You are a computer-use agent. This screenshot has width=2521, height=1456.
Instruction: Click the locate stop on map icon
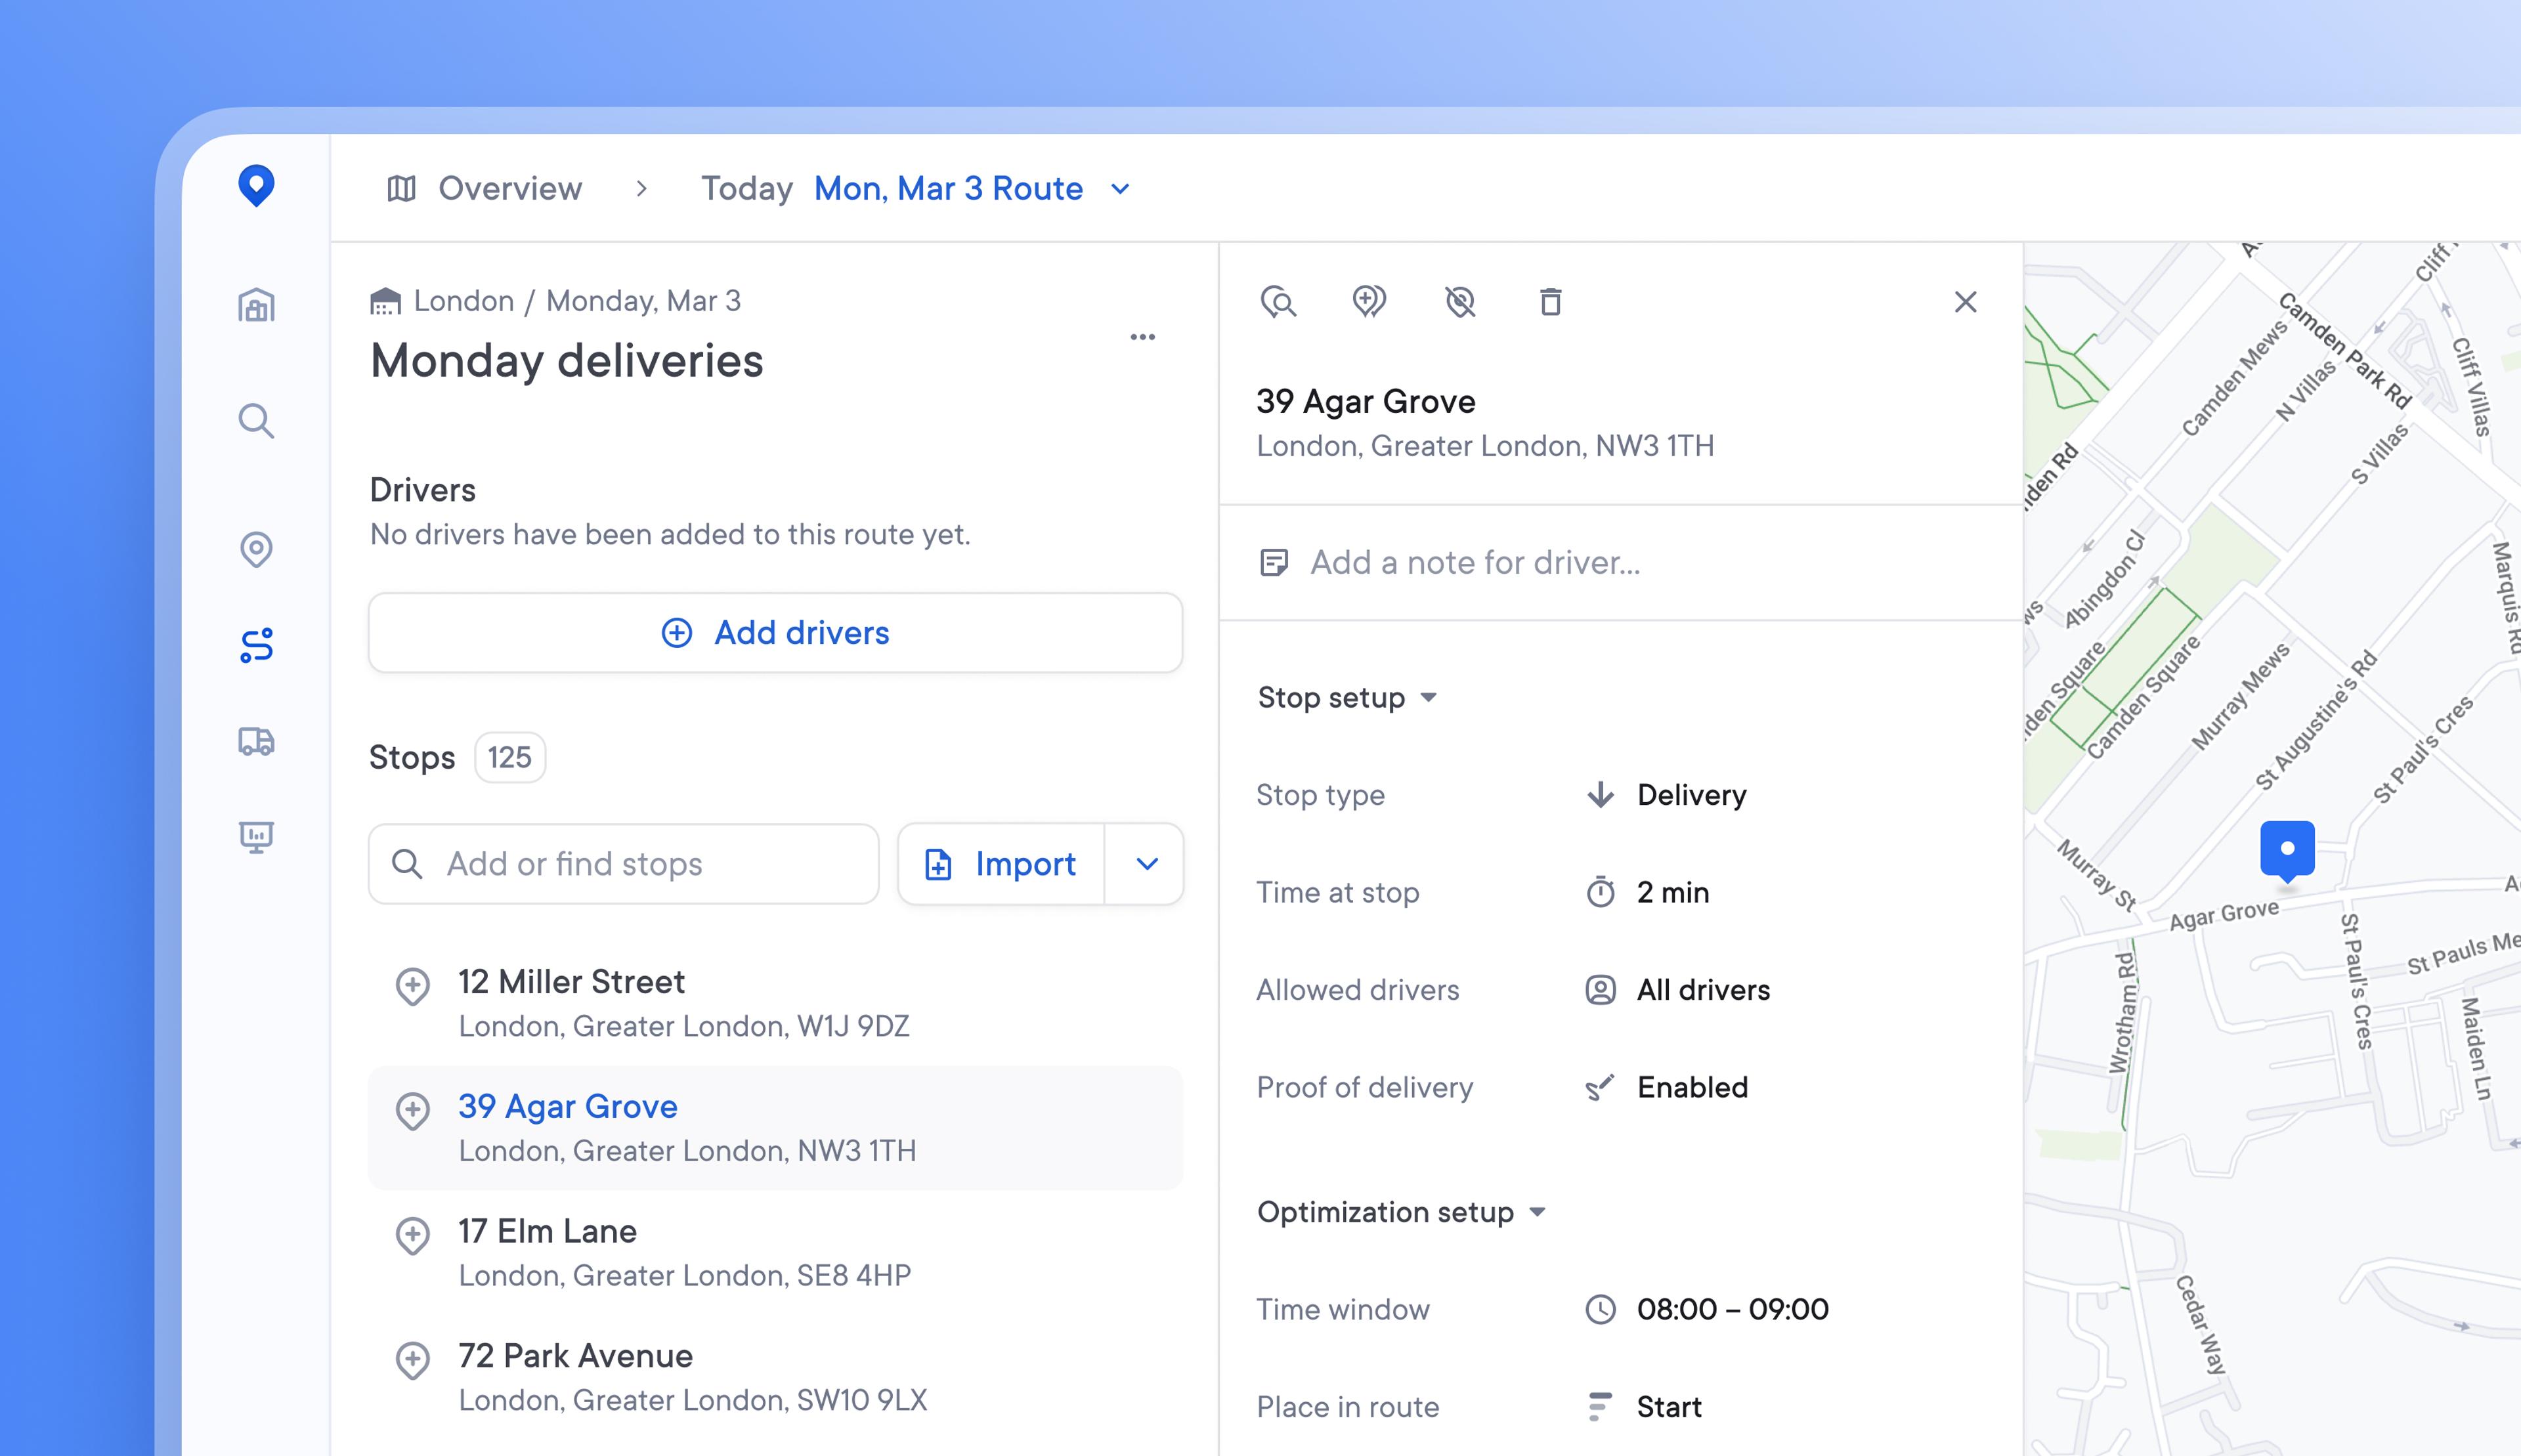pos(1278,301)
